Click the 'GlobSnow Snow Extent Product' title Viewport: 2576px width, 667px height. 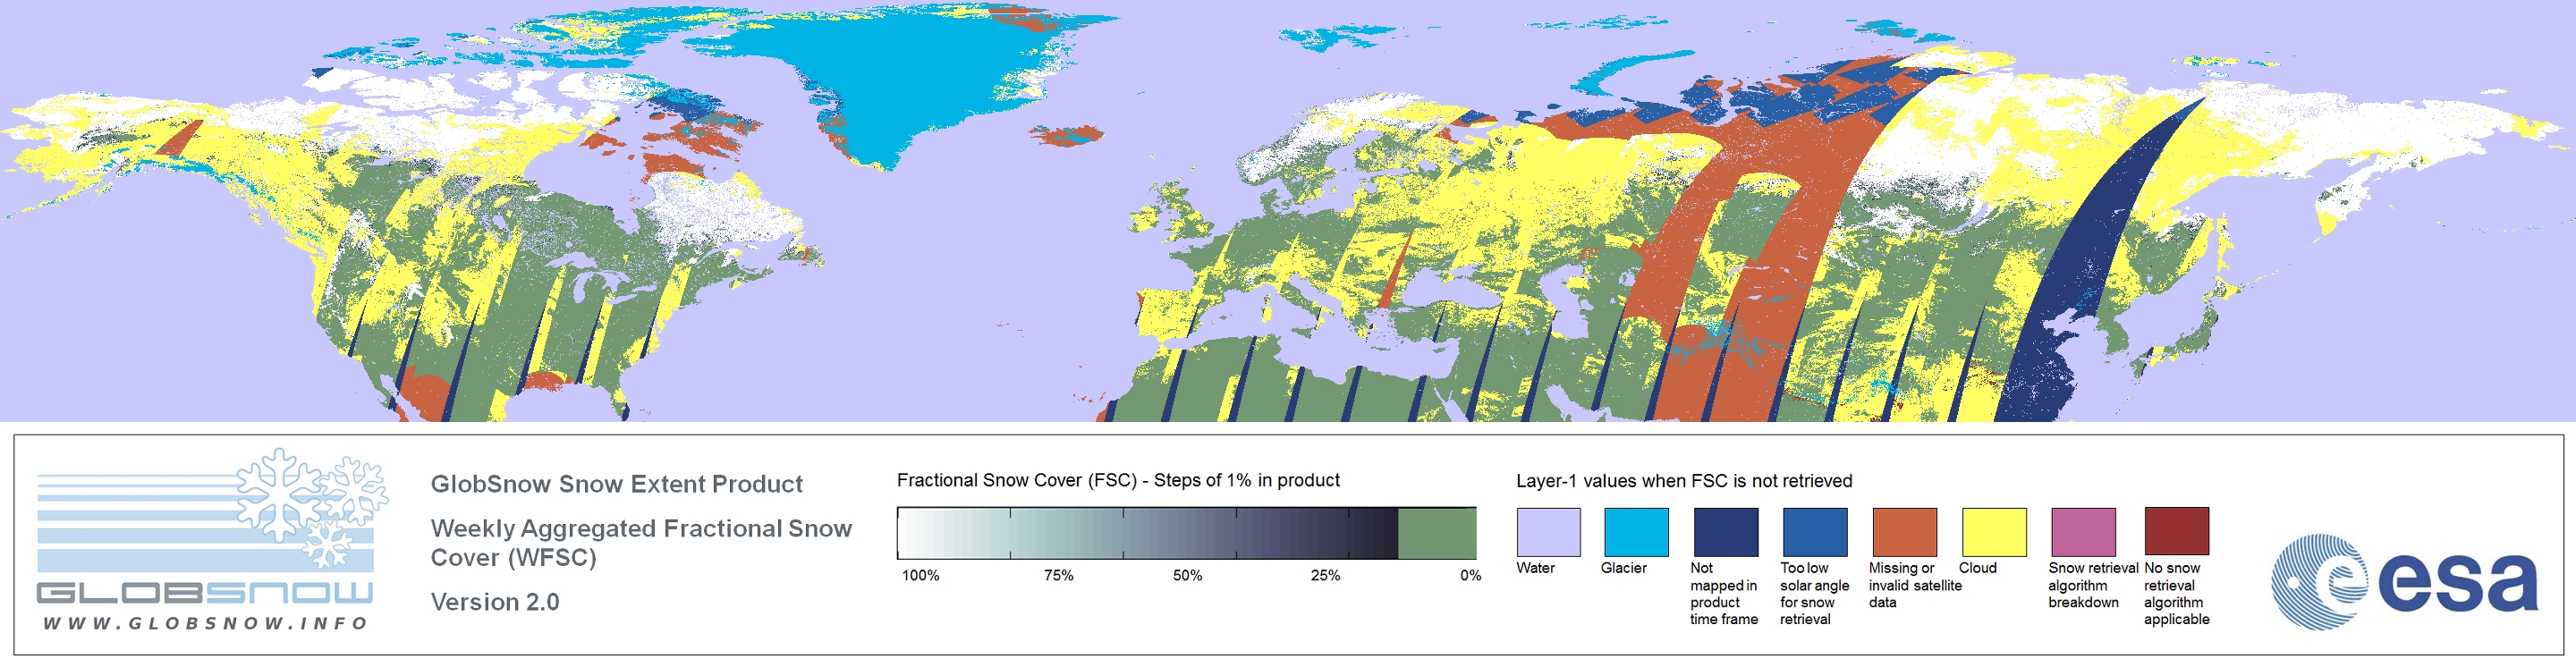click(616, 485)
